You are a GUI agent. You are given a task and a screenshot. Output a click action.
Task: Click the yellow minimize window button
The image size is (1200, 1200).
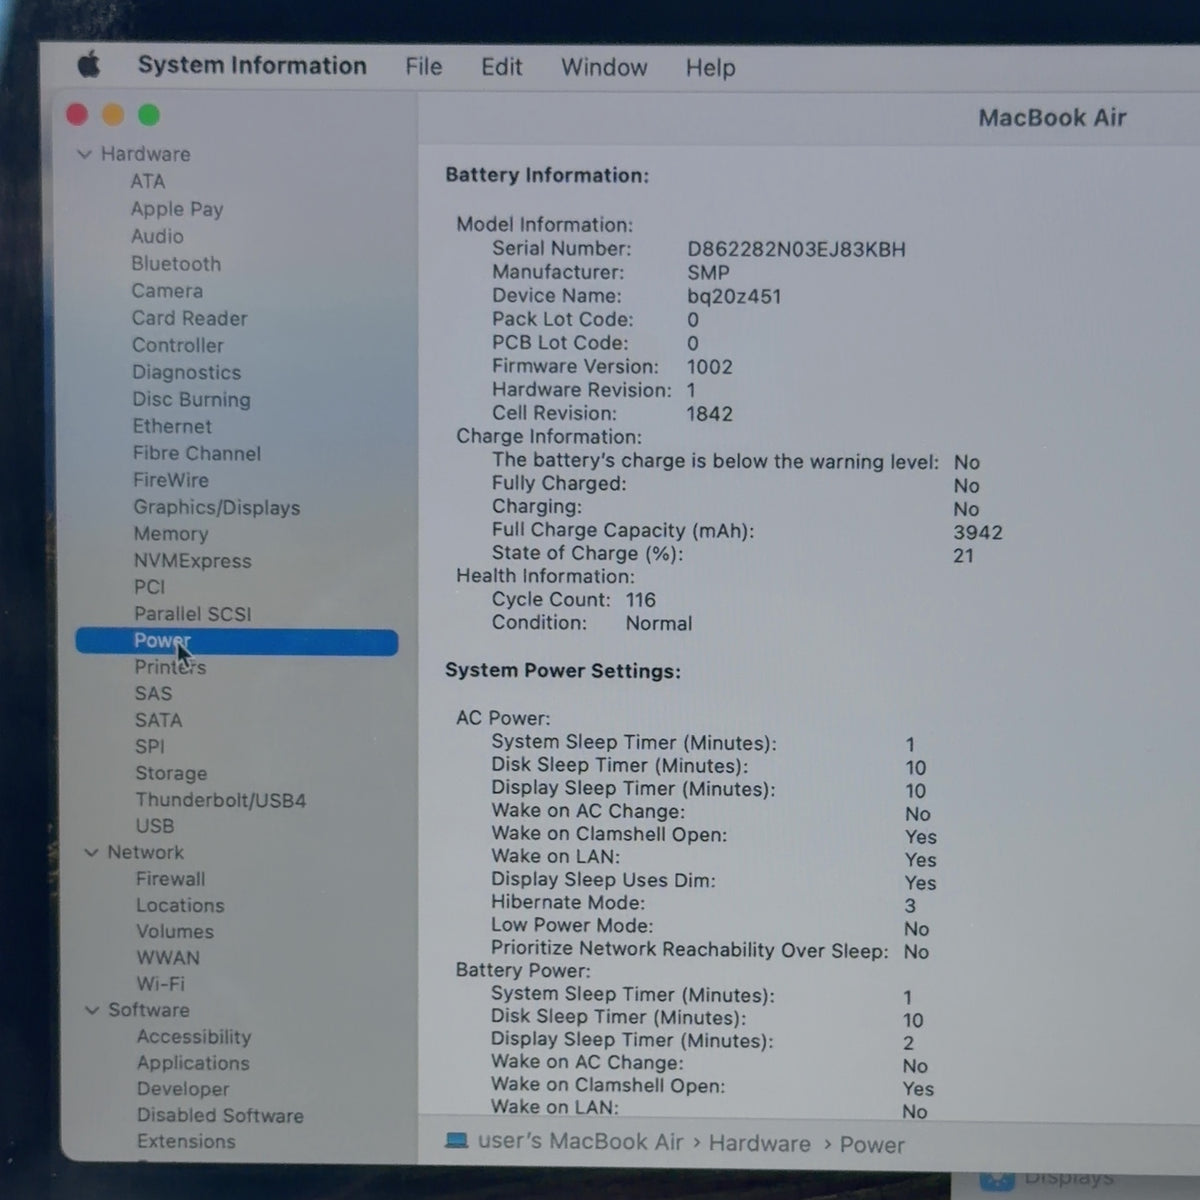click(x=113, y=115)
